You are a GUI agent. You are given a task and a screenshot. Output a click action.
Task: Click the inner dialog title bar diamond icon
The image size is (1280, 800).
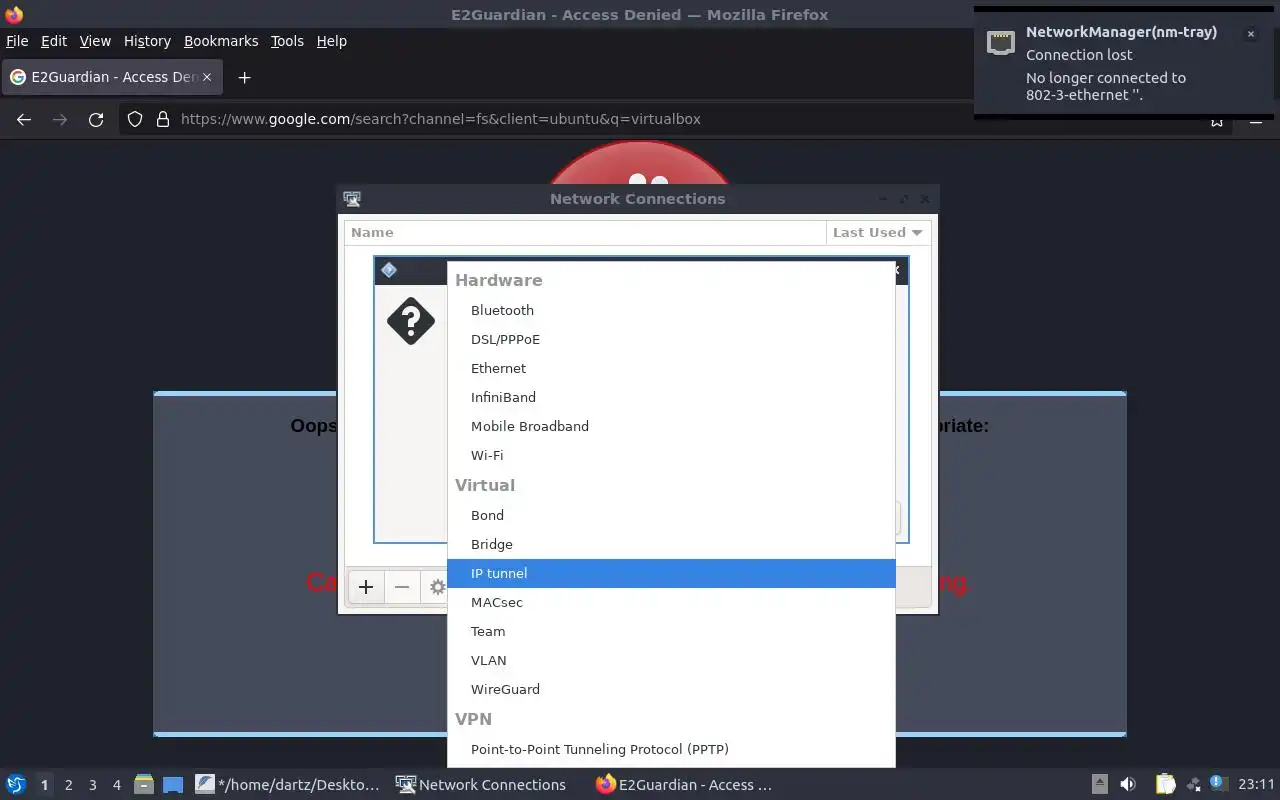tap(389, 270)
